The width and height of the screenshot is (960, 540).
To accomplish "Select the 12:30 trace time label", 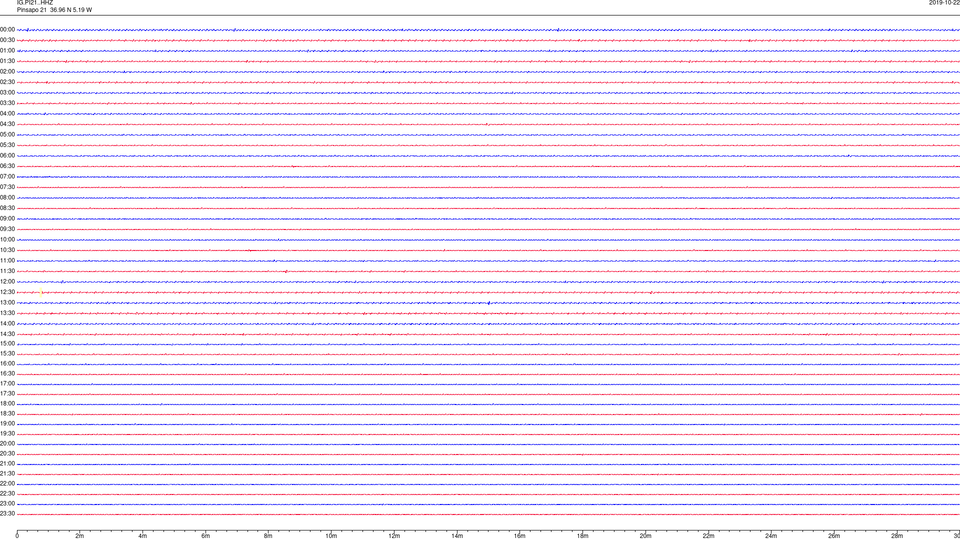I will coord(7,292).
